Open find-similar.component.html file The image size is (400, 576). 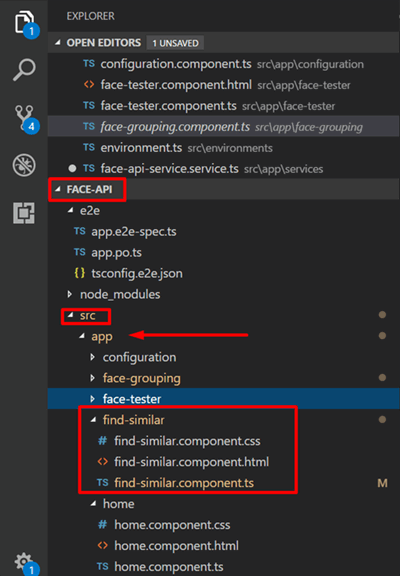coord(191,462)
